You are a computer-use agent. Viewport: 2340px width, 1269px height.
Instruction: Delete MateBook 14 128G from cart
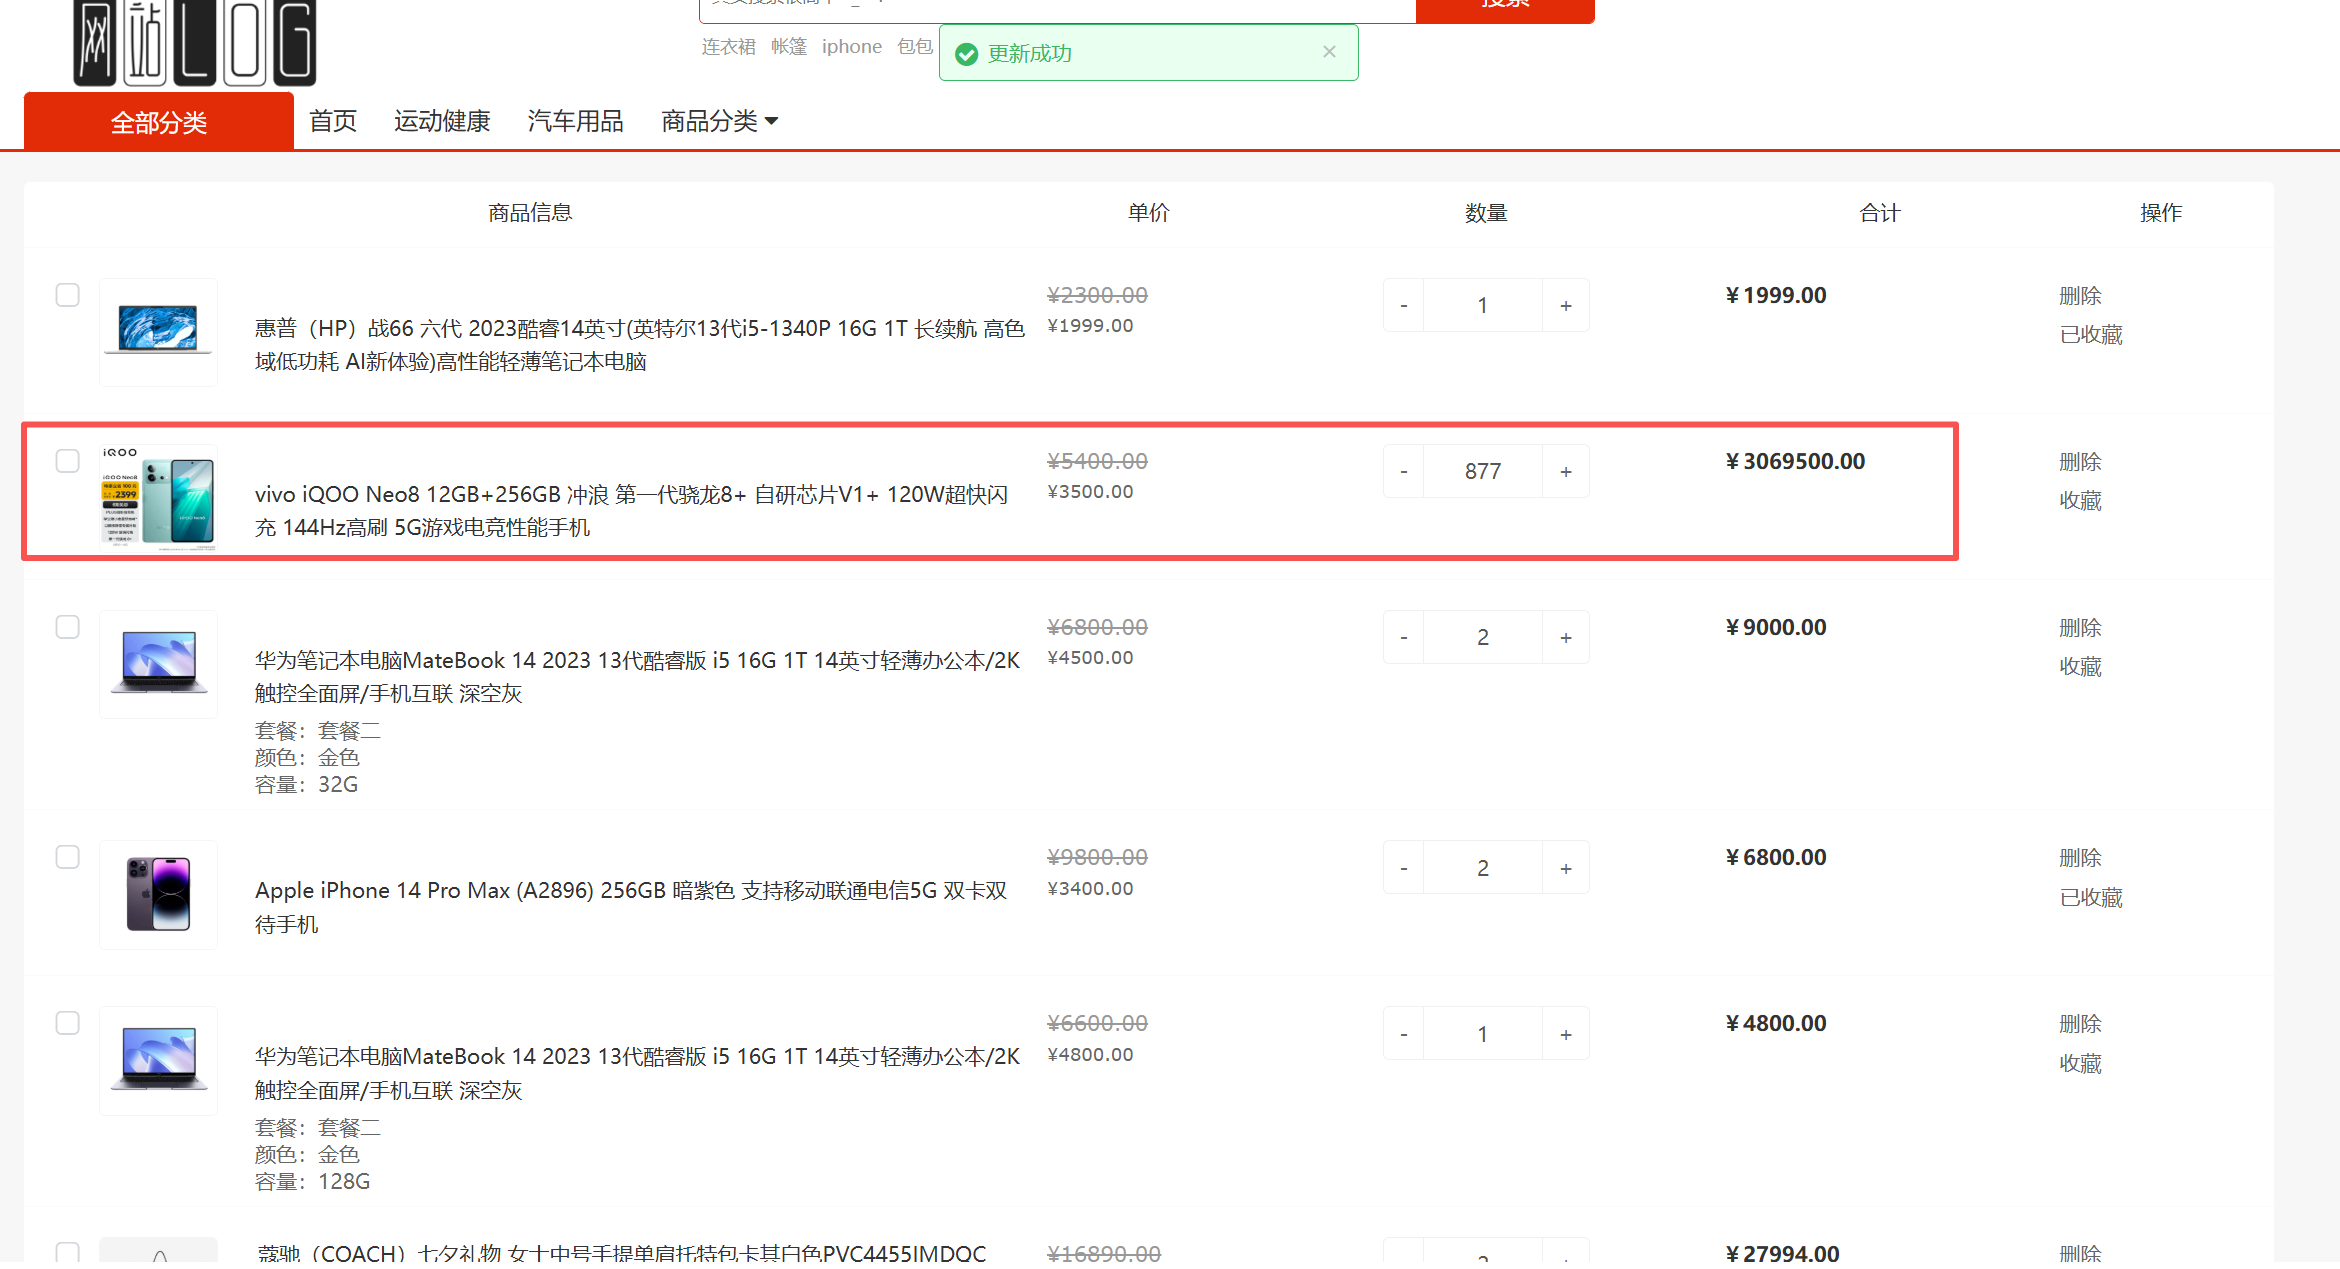point(2080,1024)
